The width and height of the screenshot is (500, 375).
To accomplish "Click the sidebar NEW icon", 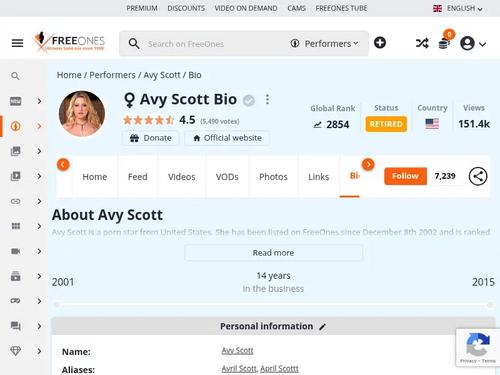I will 15,101.
